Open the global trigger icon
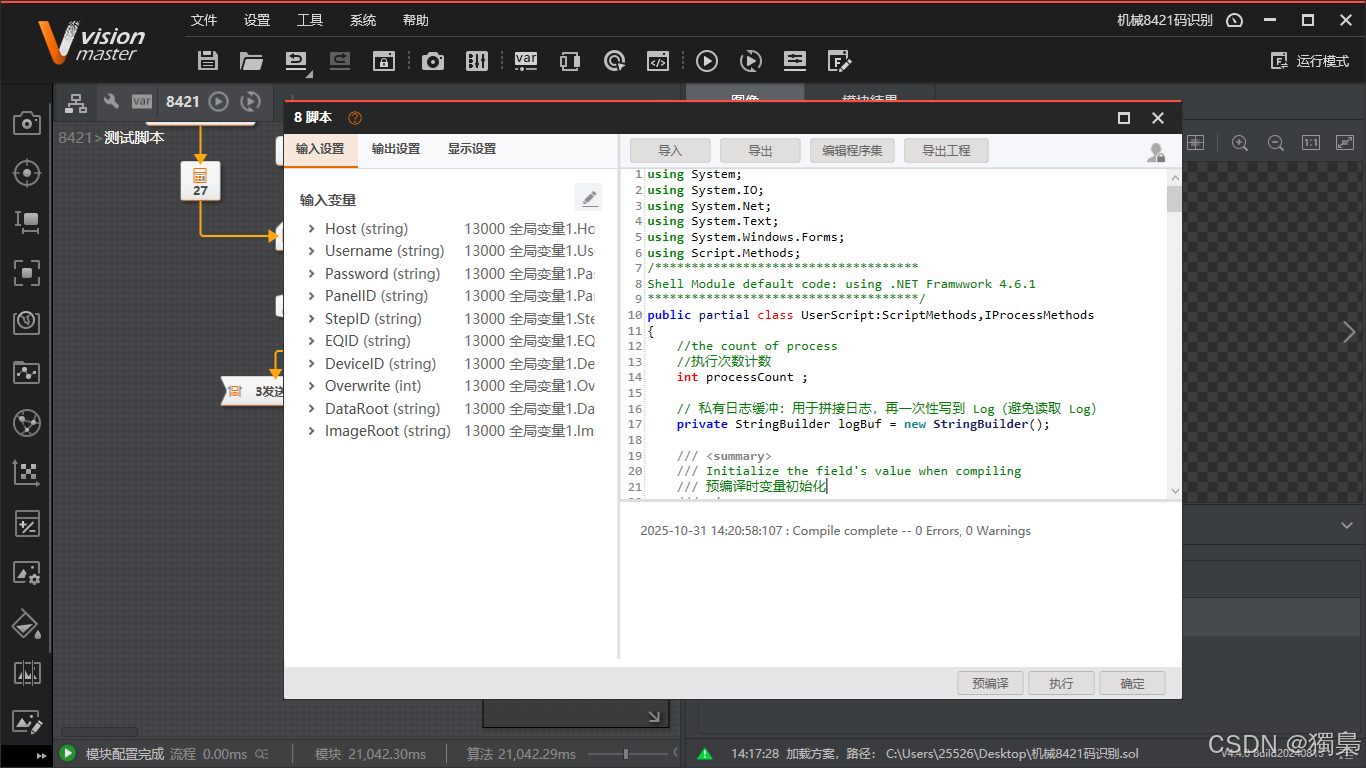 [x=614, y=61]
